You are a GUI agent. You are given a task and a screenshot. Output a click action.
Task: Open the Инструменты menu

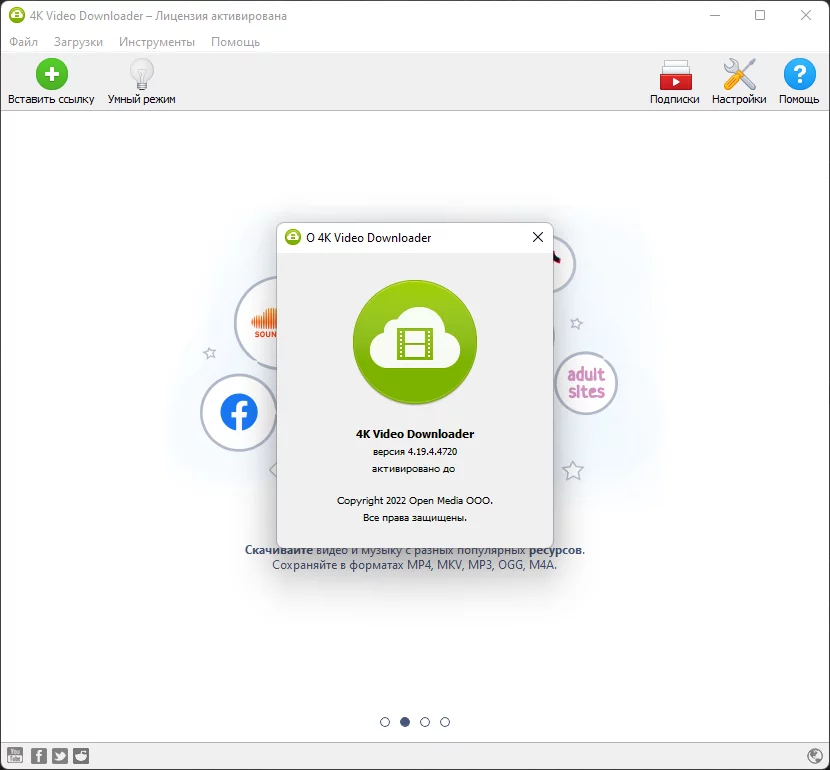point(157,42)
